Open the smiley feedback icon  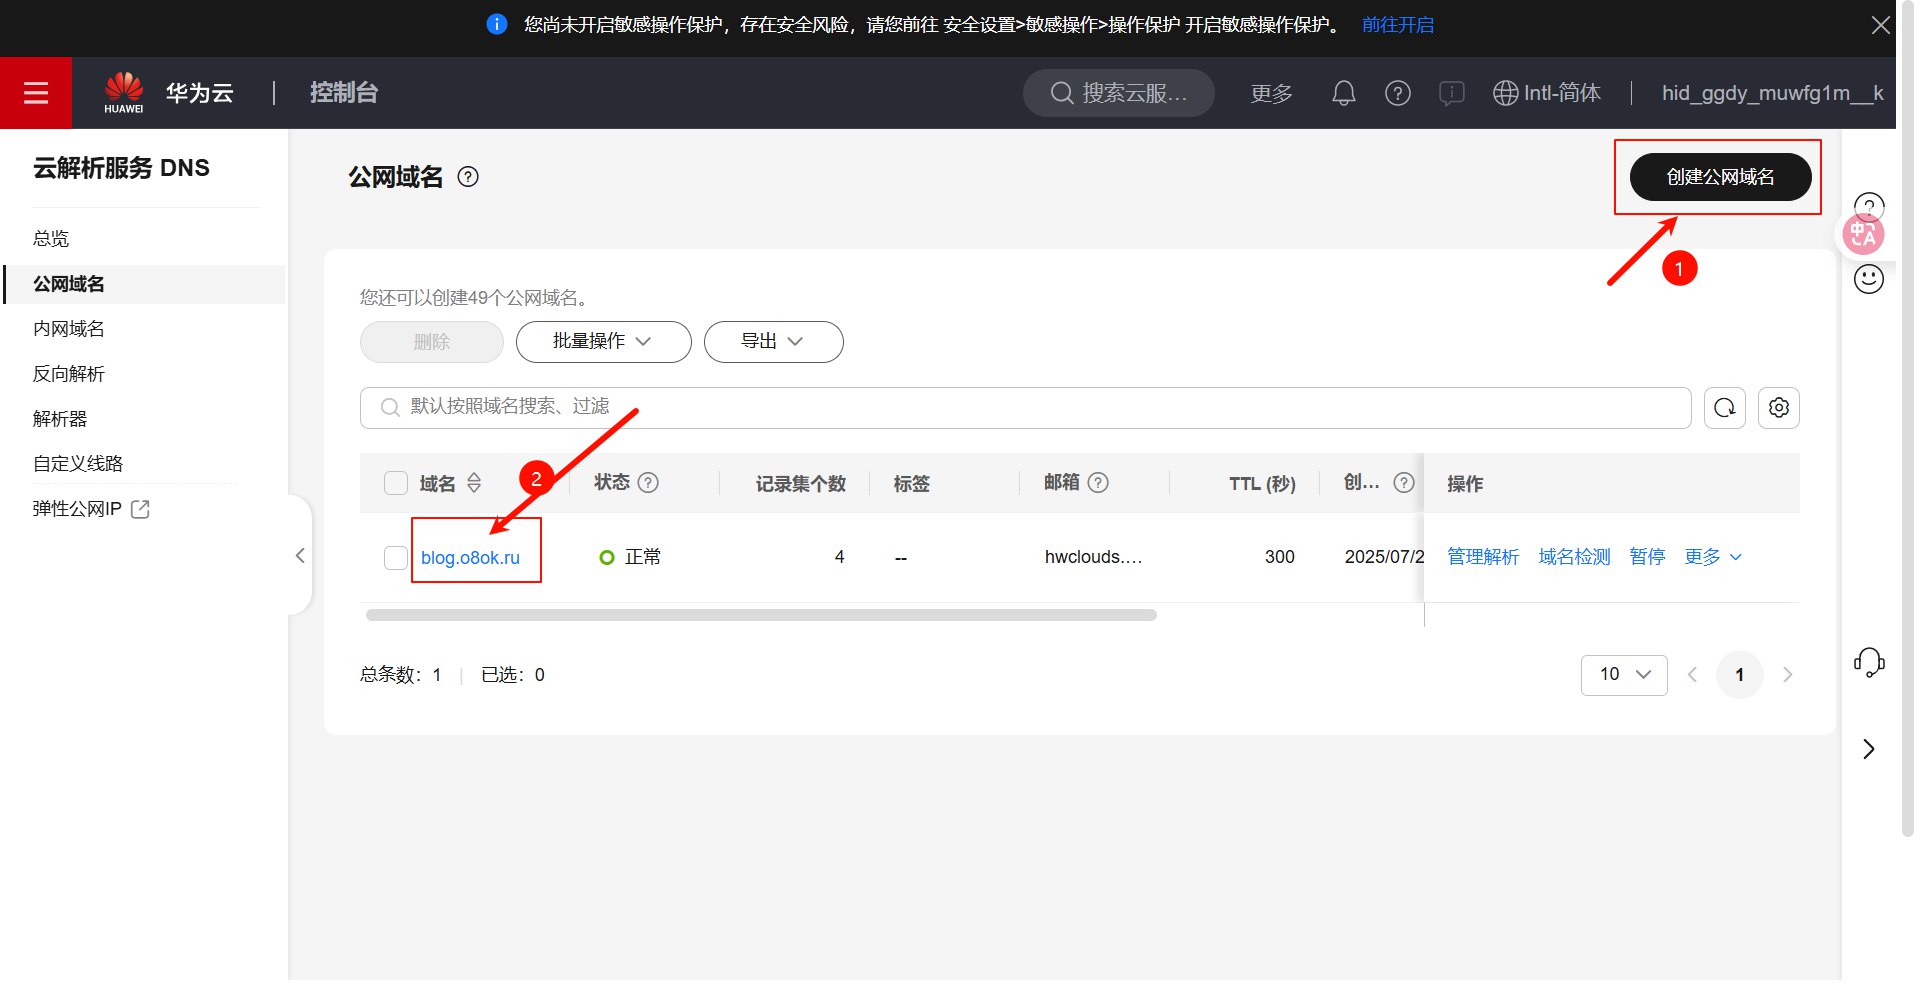coord(1868,279)
